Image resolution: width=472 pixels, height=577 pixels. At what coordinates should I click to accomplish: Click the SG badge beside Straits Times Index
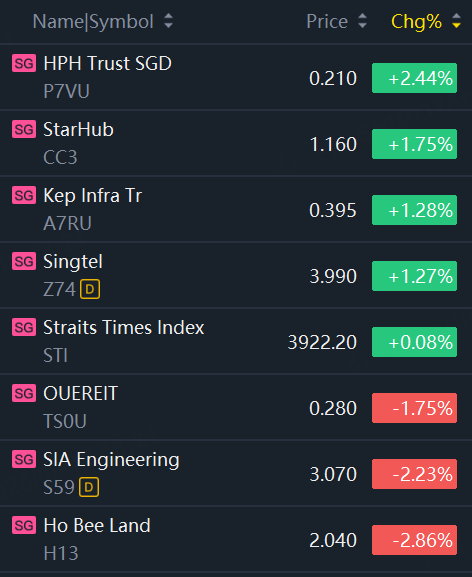click(x=24, y=327)
